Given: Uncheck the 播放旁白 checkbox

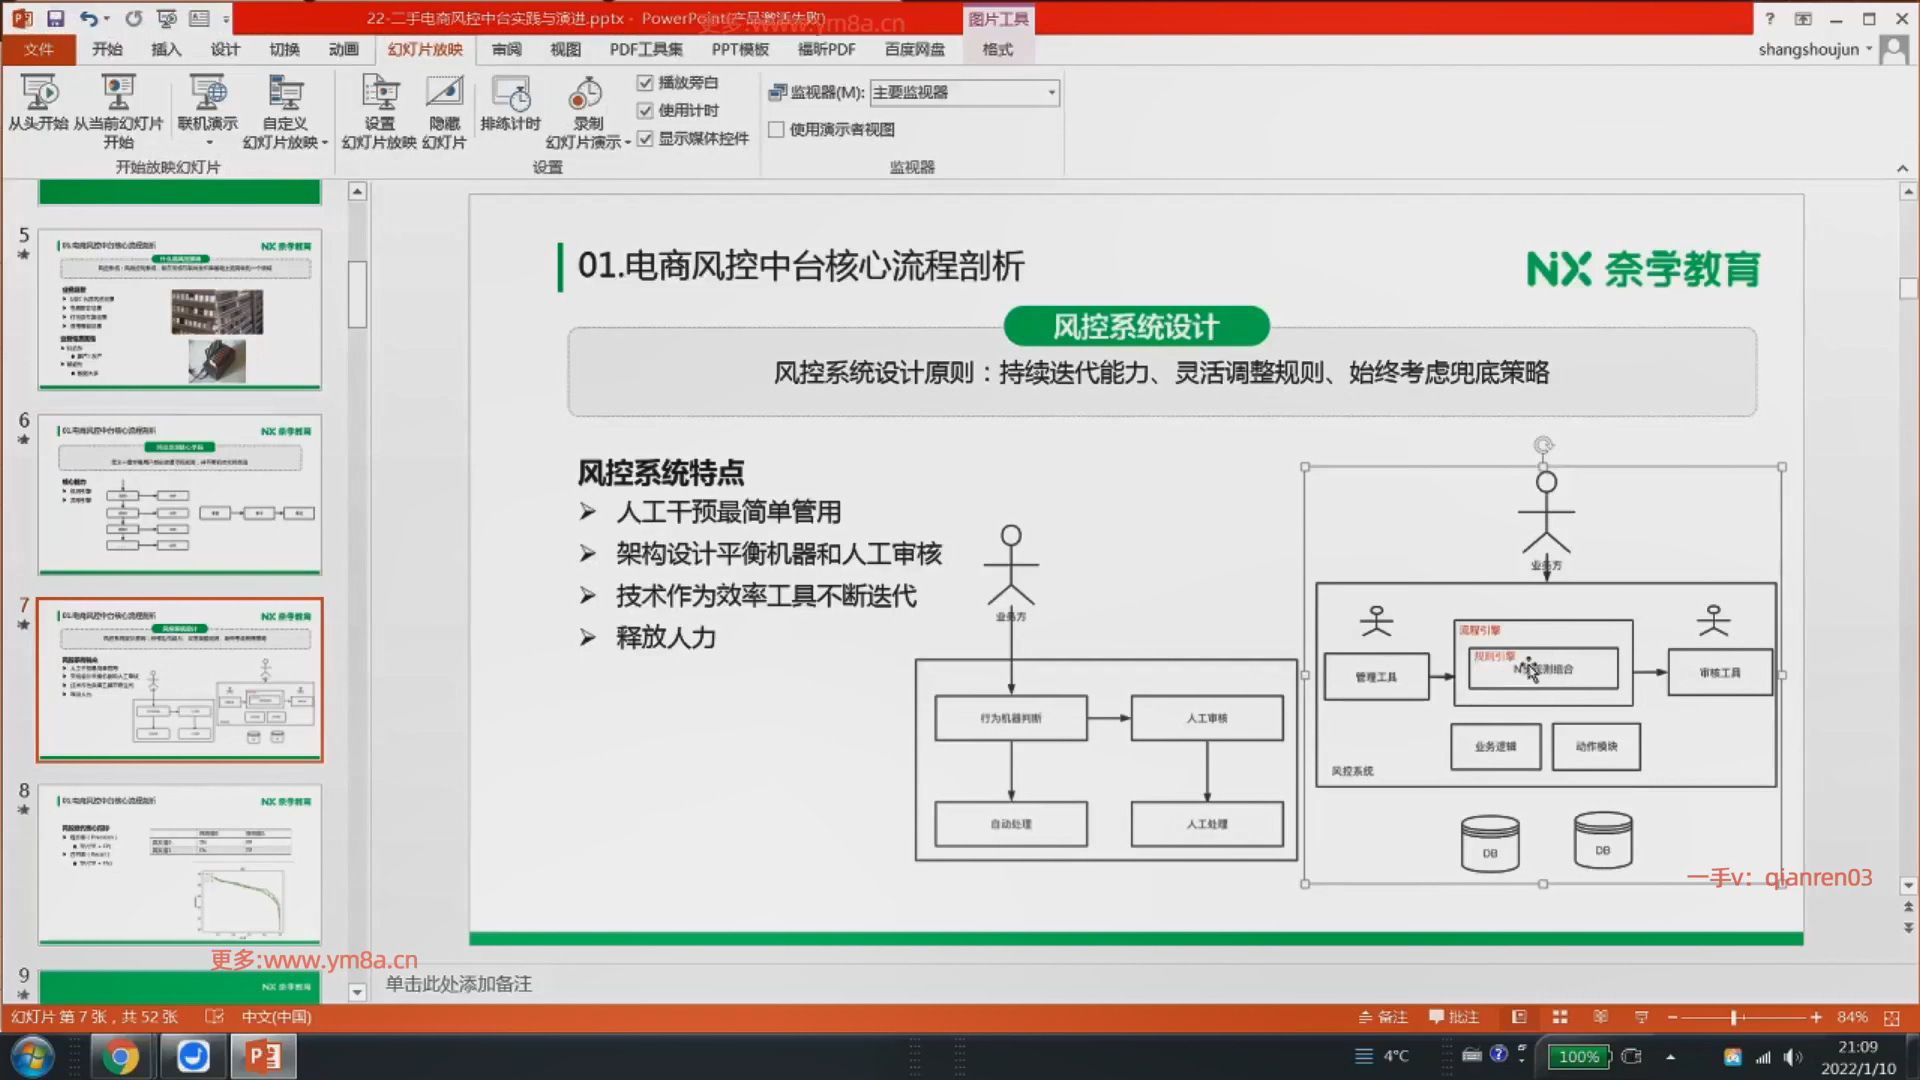Looking at the screenshot, I should click(x=645, y=83).
